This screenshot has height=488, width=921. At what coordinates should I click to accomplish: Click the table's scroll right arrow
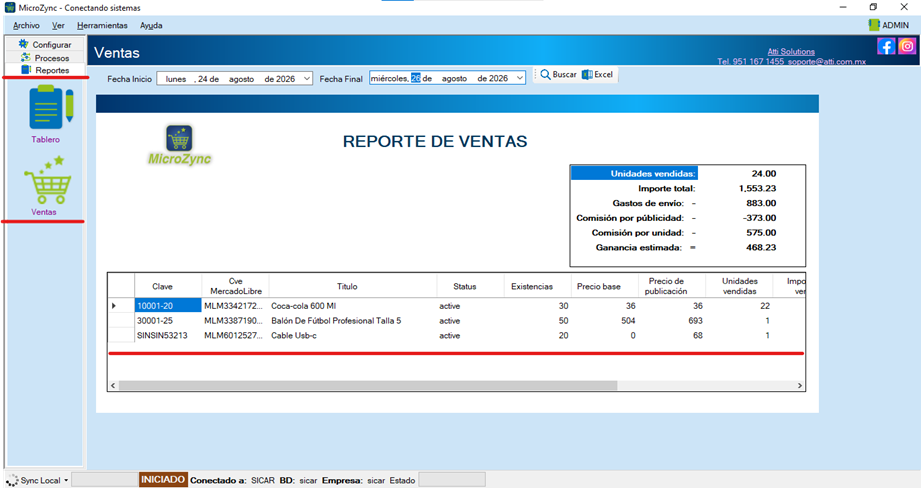click(x=799, y=385)
